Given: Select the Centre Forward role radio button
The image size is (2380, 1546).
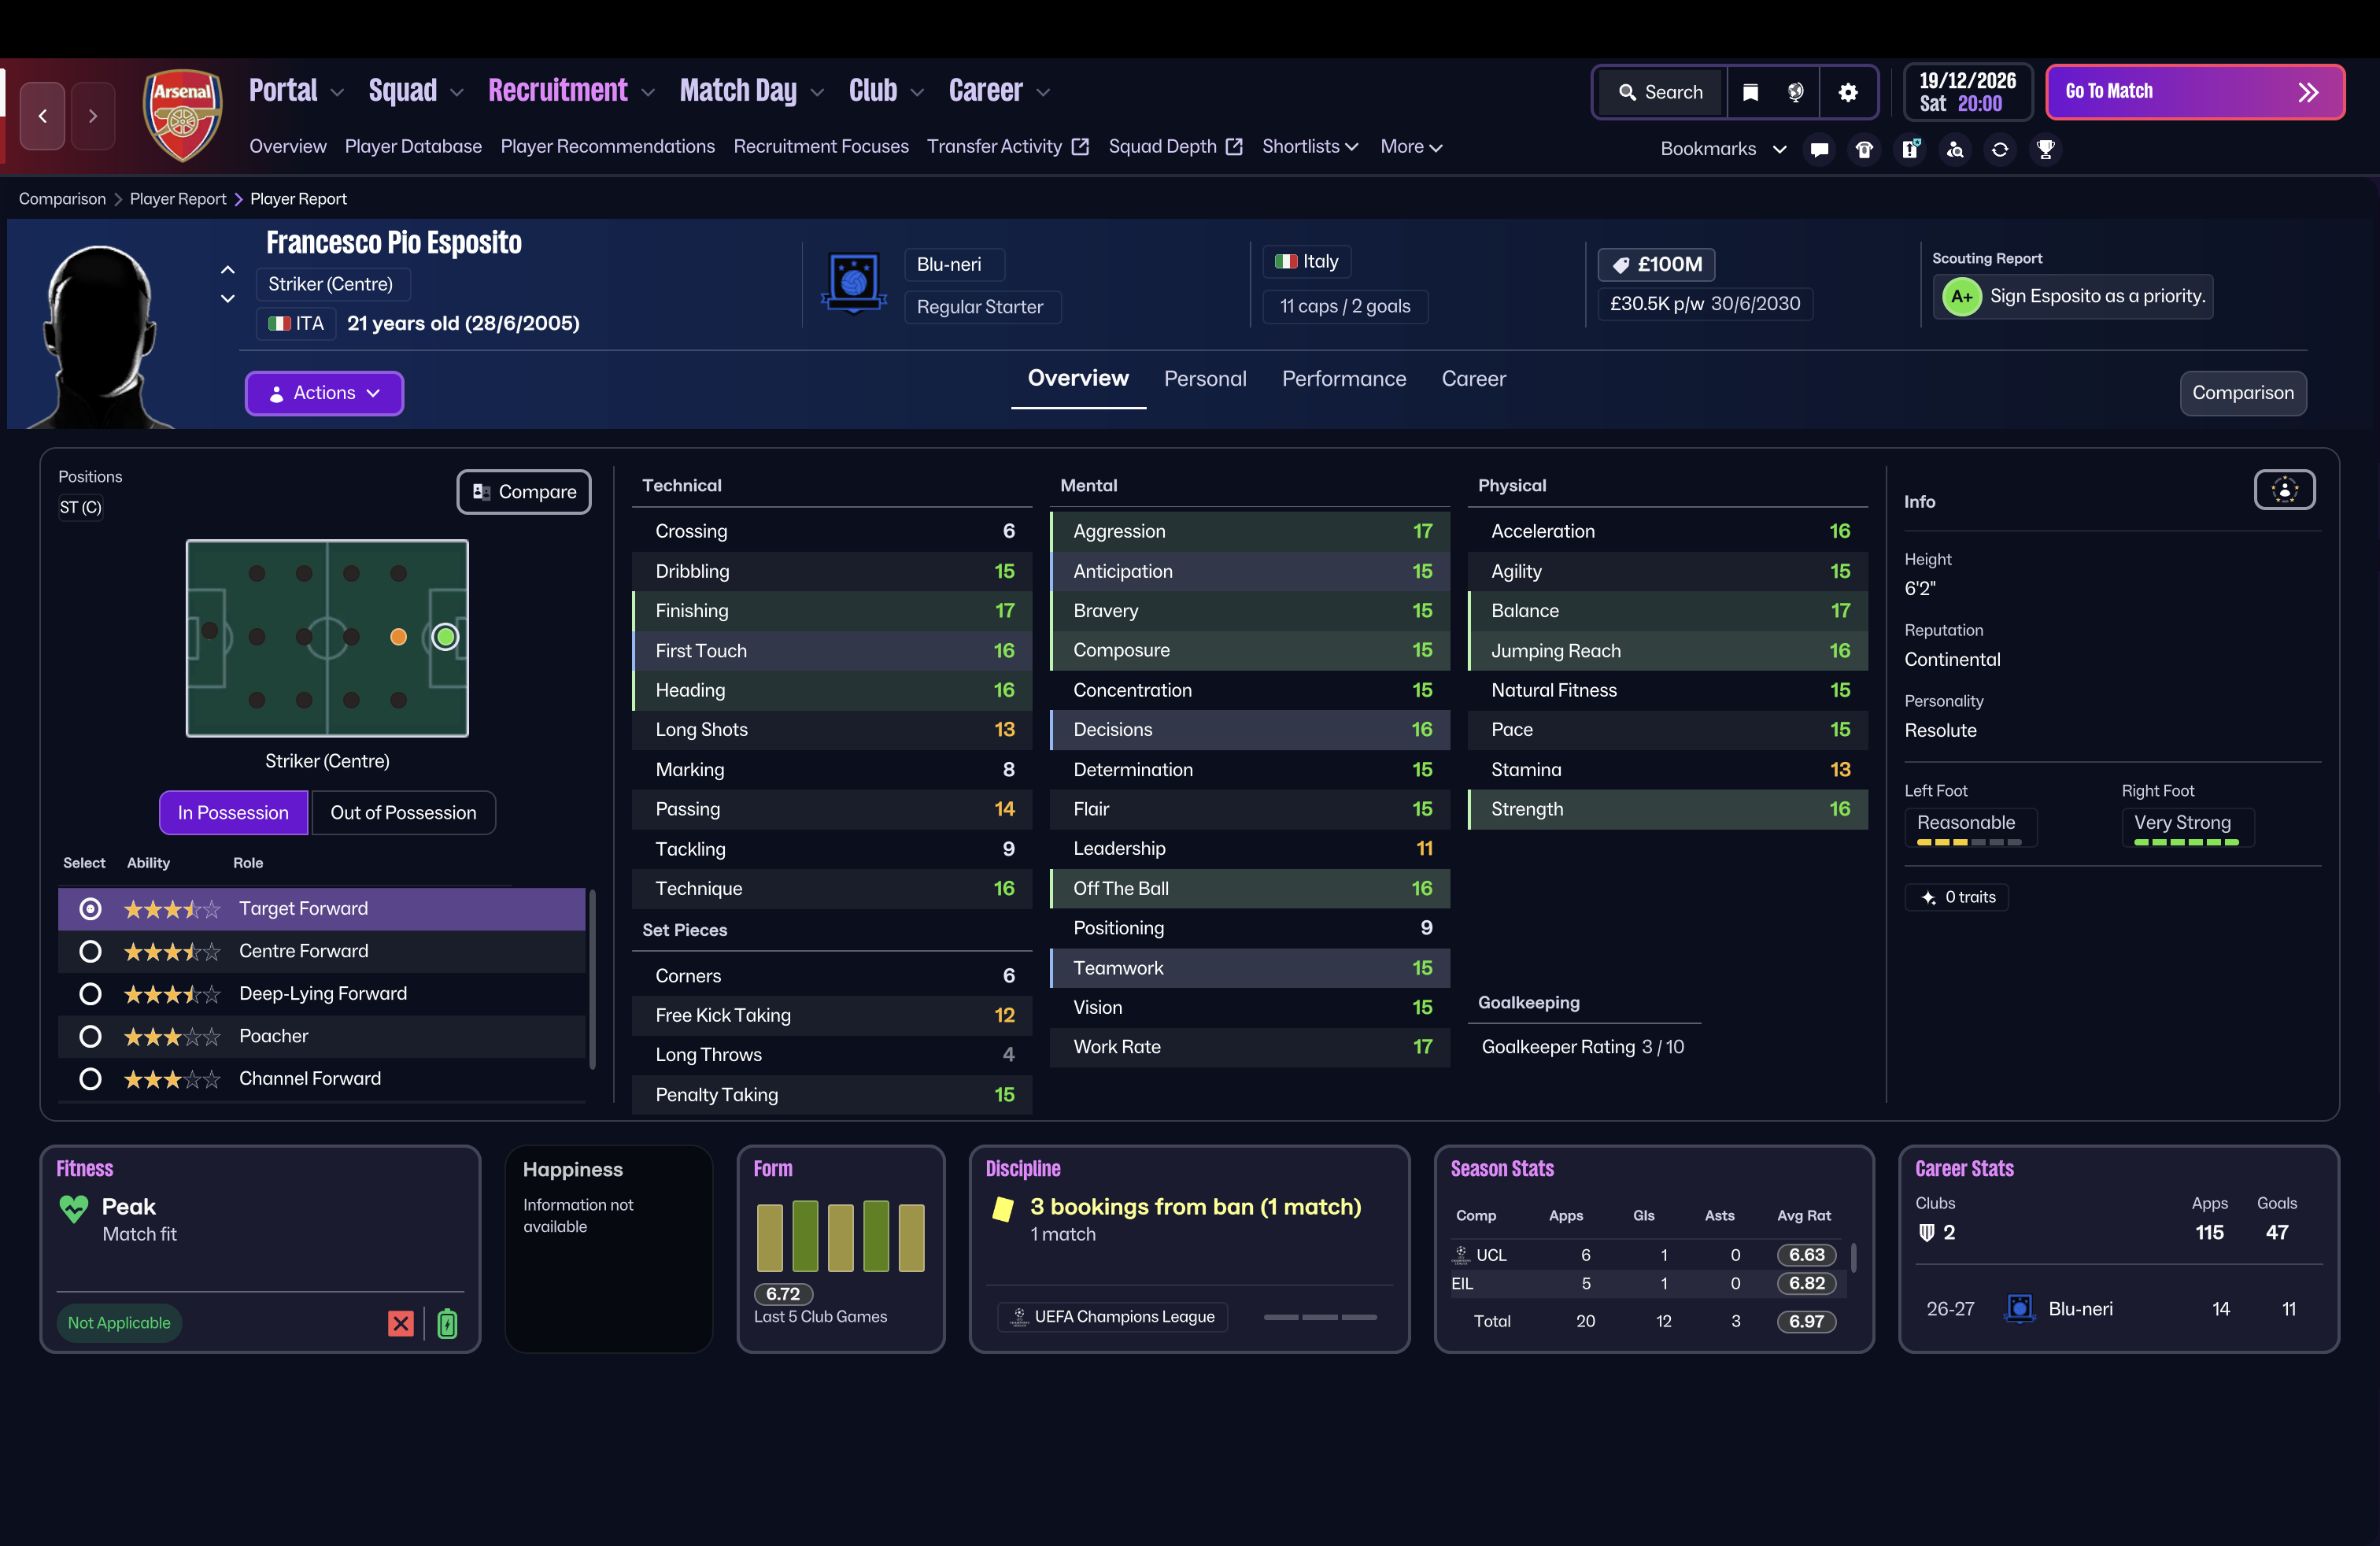Looking at the screenshot, I should click(90, 951).
